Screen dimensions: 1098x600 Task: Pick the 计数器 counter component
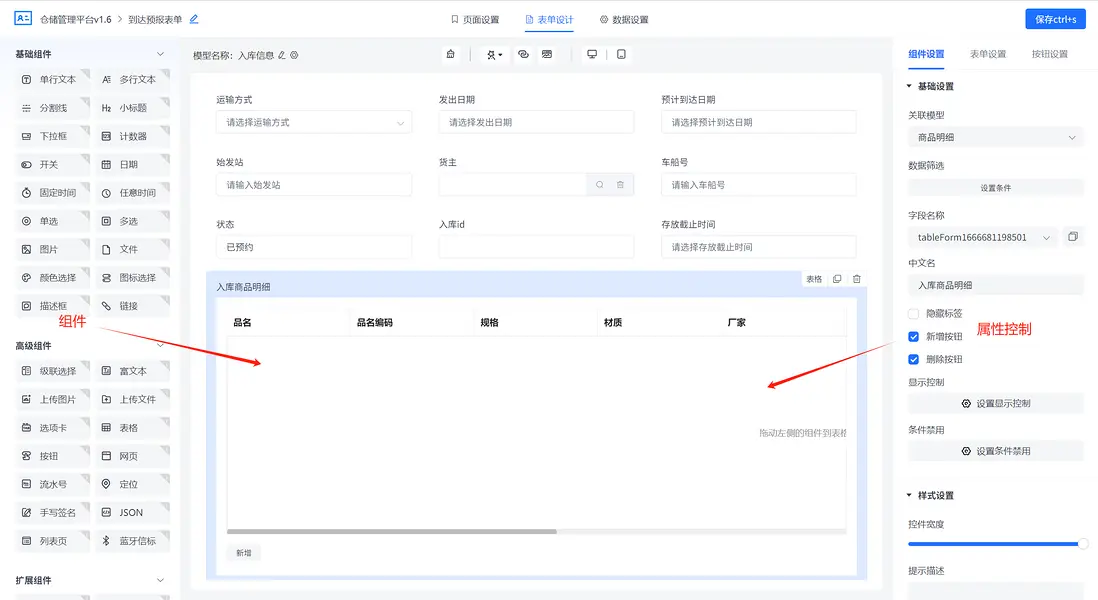tap(133, 137)
